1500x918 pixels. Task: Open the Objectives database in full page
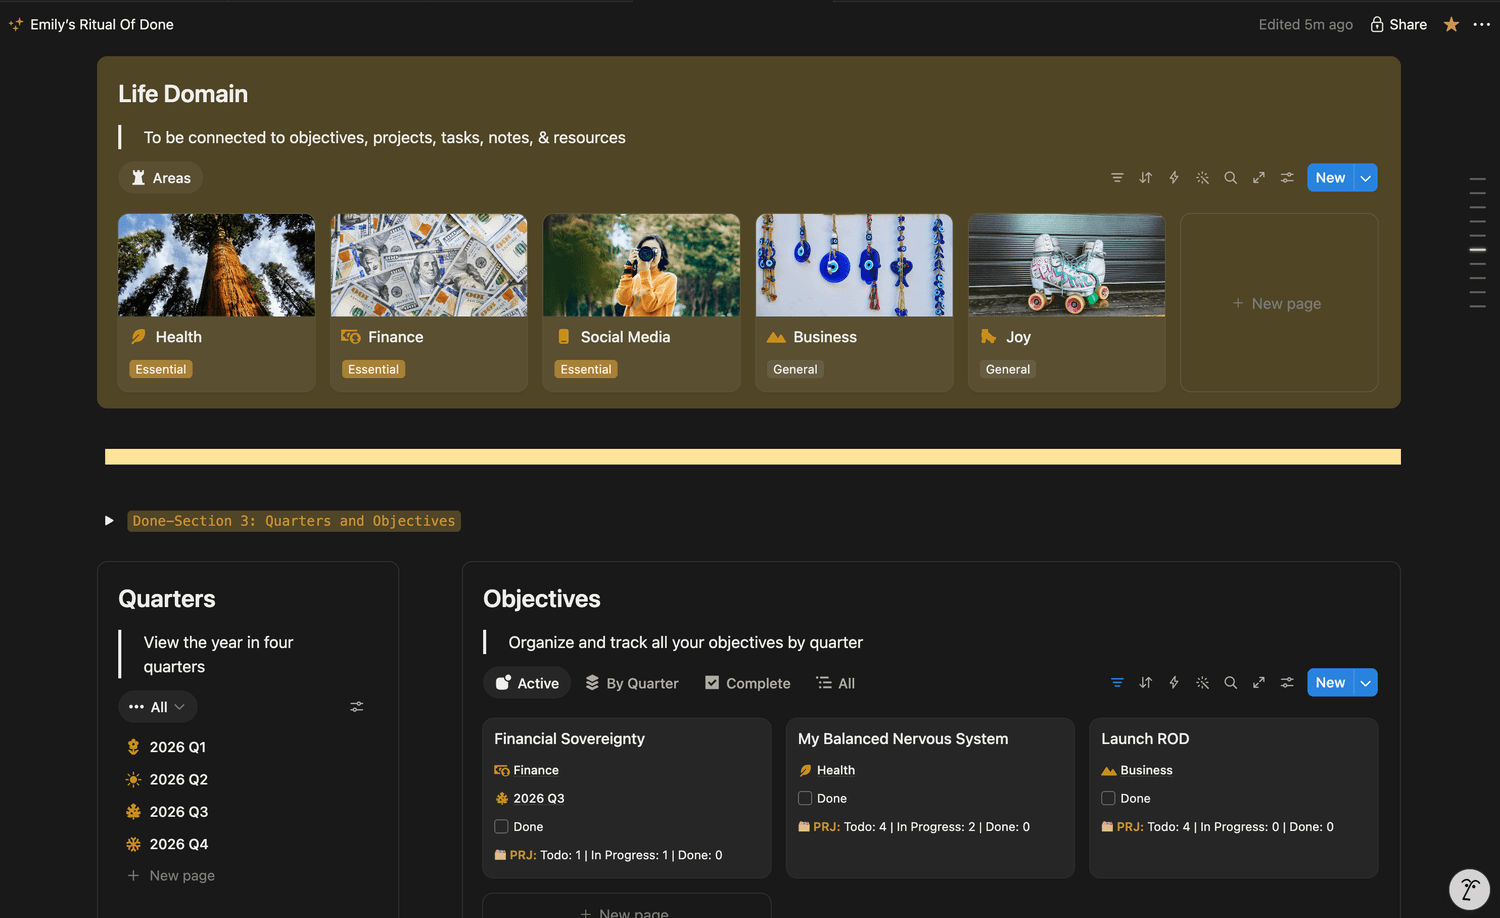point(1259,683)
